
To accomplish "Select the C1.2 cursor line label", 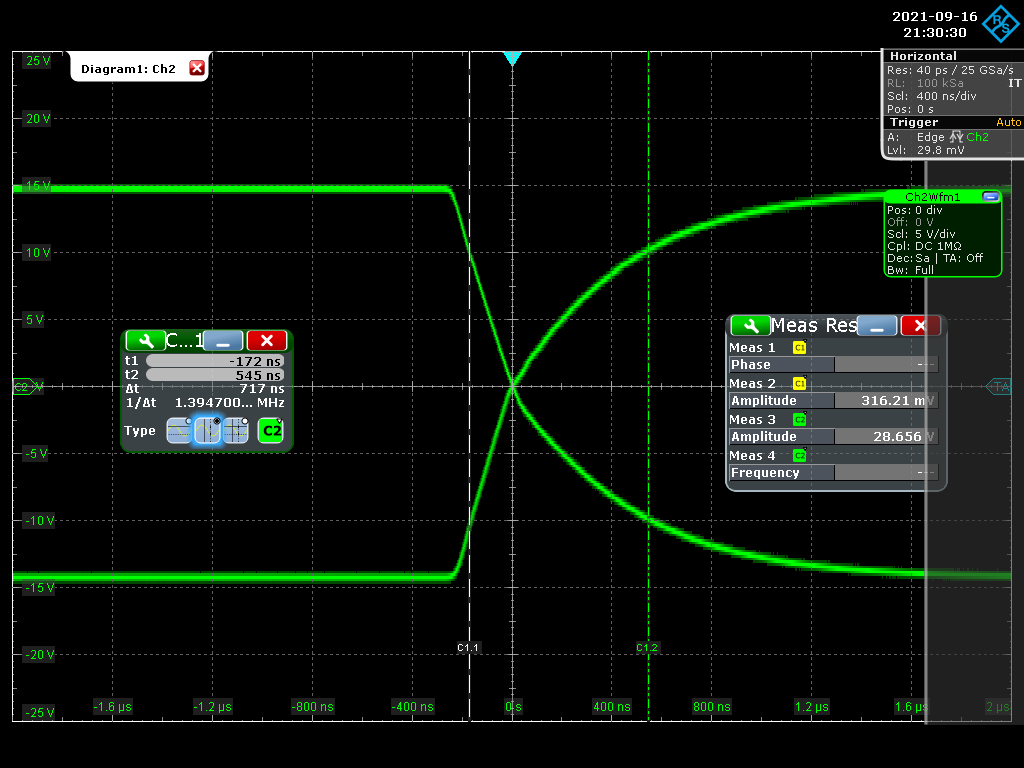I will pos(647,648).
